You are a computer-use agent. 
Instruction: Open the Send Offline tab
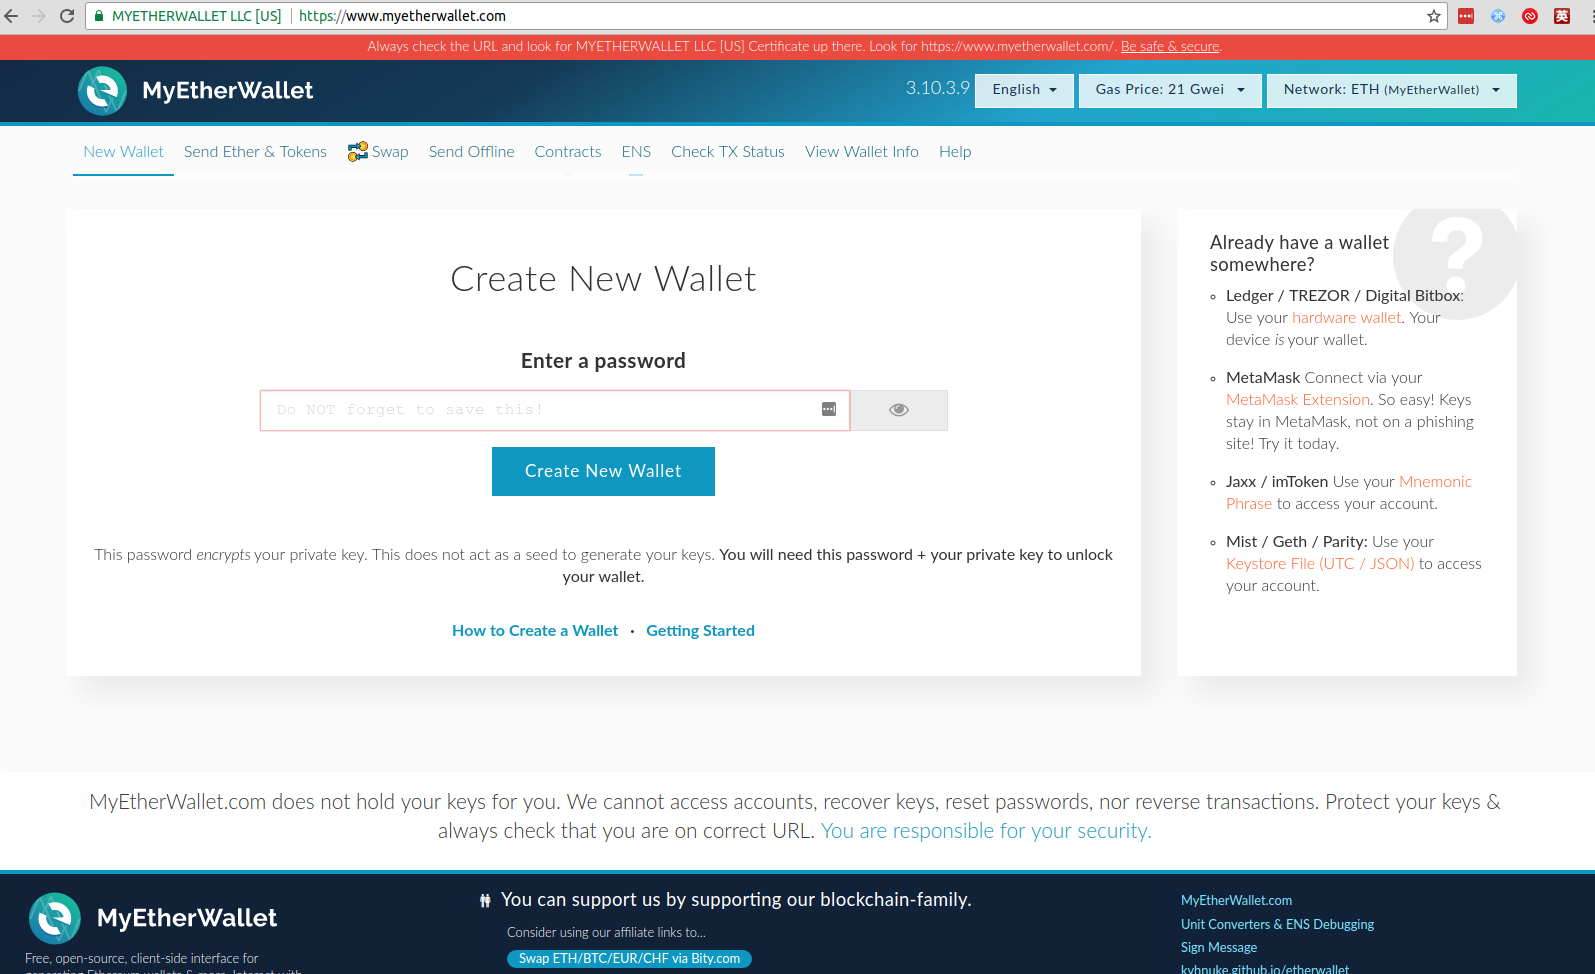tap(472, 152)
